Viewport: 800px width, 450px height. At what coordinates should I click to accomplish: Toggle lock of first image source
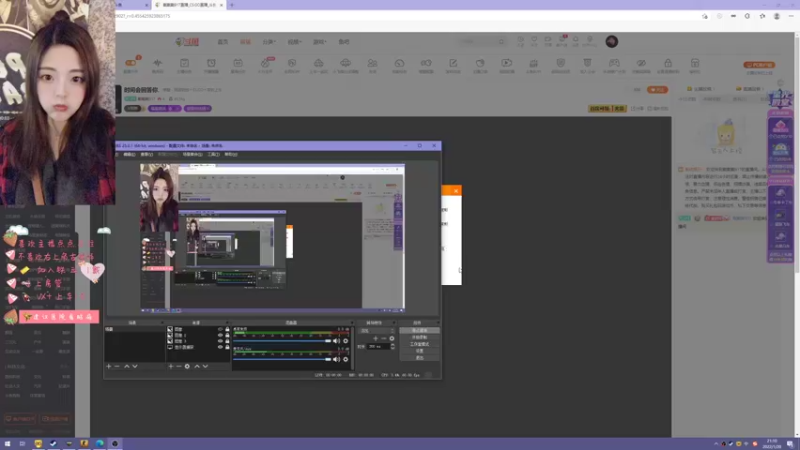[227, 329]
